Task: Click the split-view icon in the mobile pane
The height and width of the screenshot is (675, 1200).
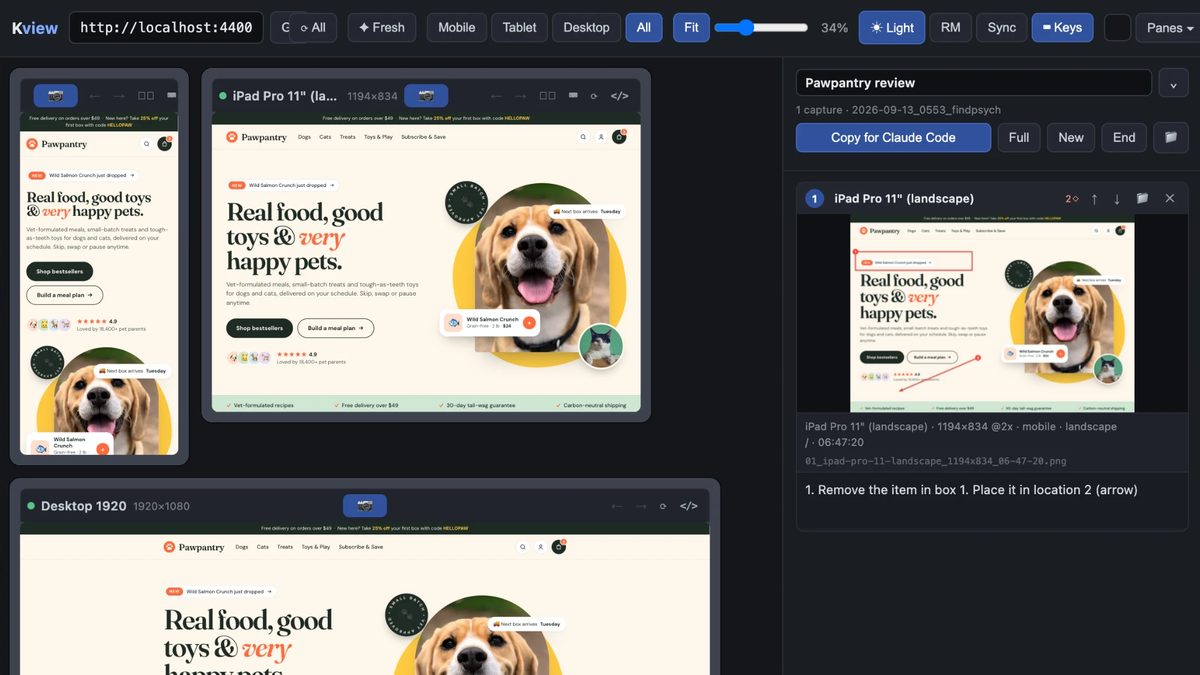Action: pos(146,96)
